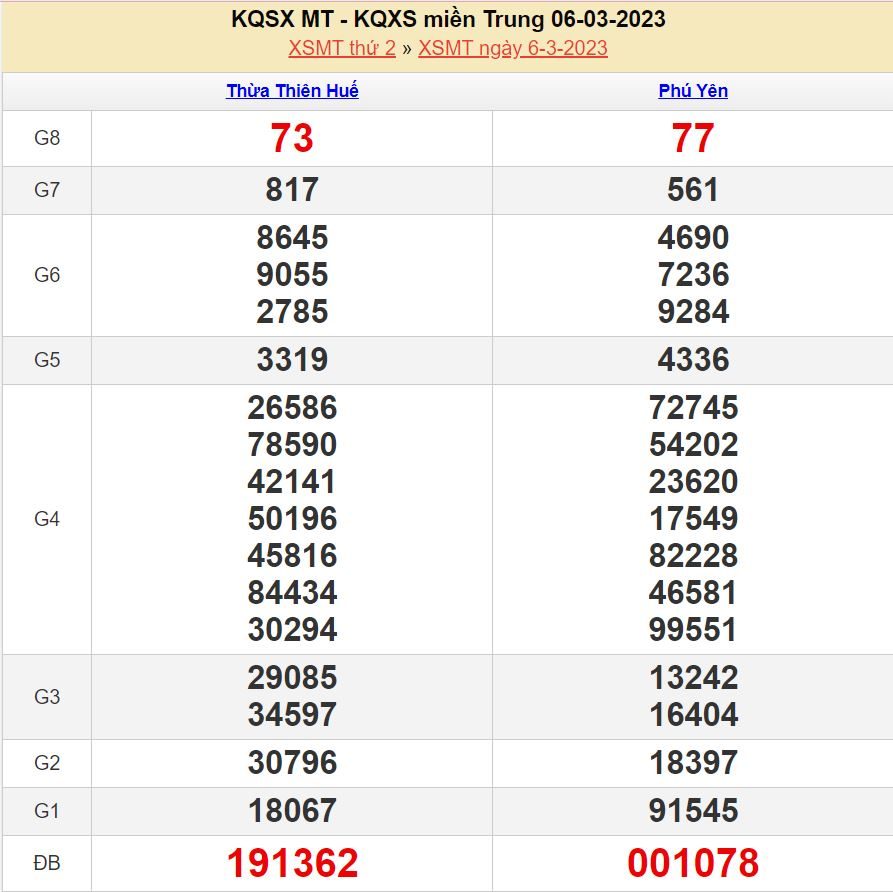Click G5 number 3319
893x892 pixels.
click(x=292, y=359)
